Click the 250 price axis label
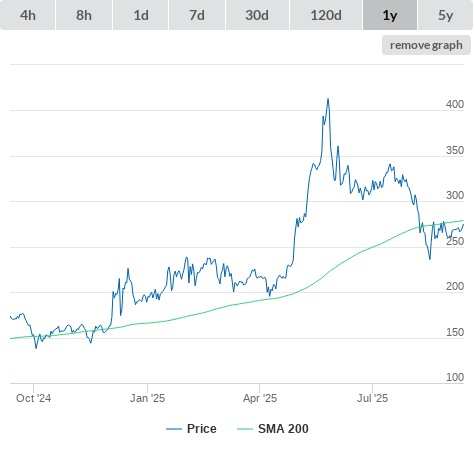This screenshot has height=455, width=474. point(455,241)
